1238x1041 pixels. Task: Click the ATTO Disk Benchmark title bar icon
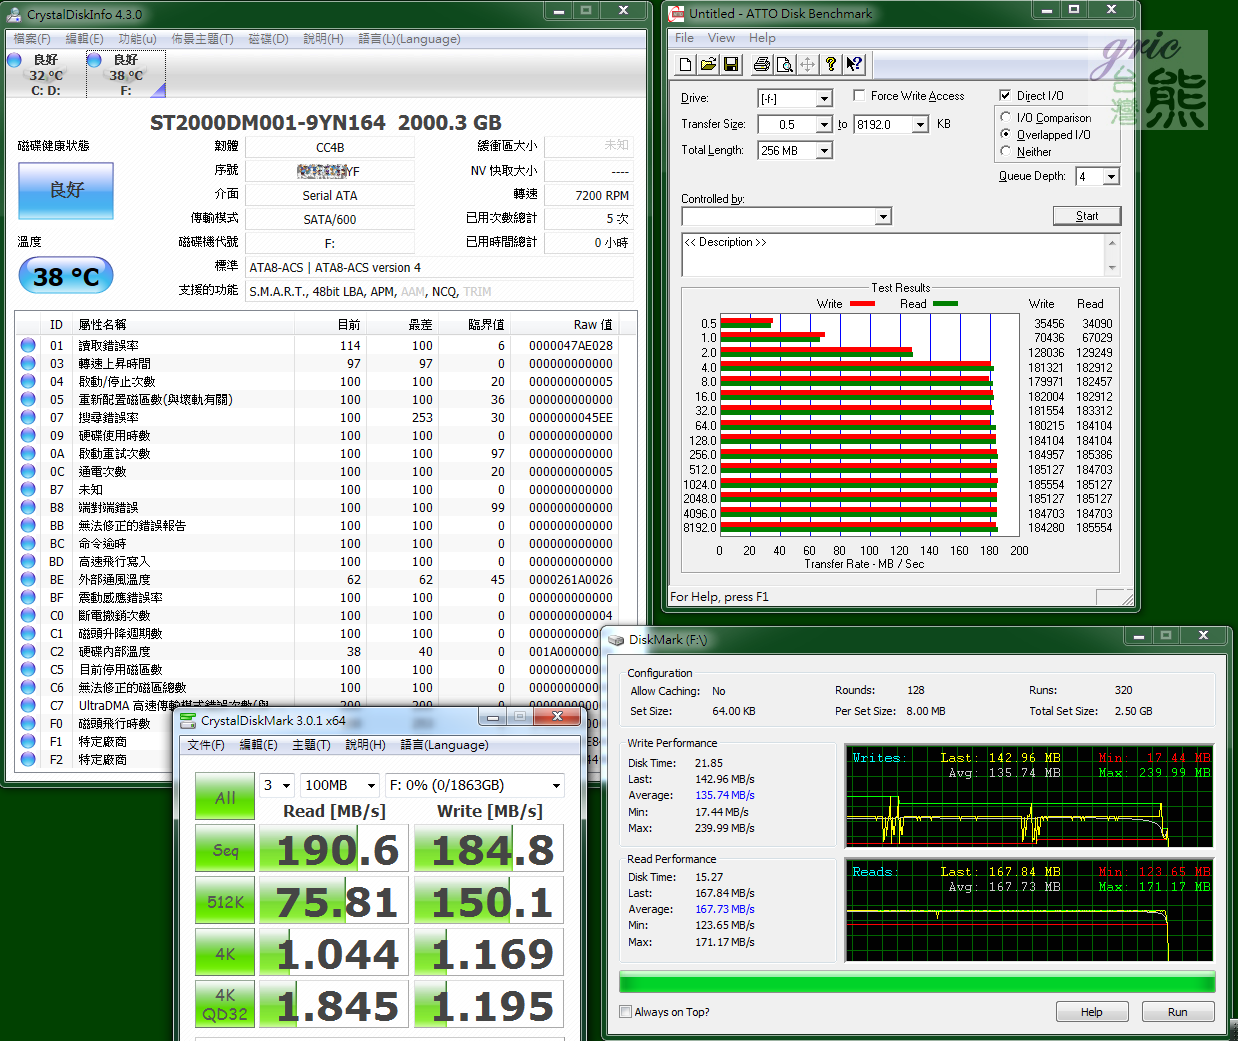click(x=677, y=13)
